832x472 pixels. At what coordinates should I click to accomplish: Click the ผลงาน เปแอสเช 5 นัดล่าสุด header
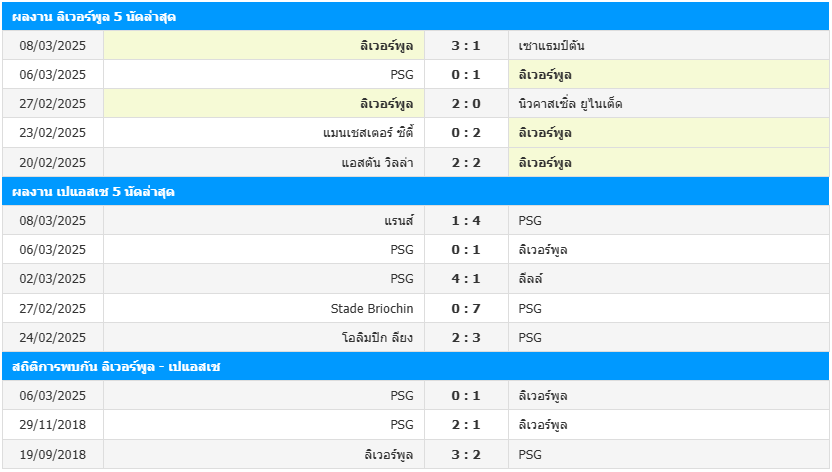[415, 191]
